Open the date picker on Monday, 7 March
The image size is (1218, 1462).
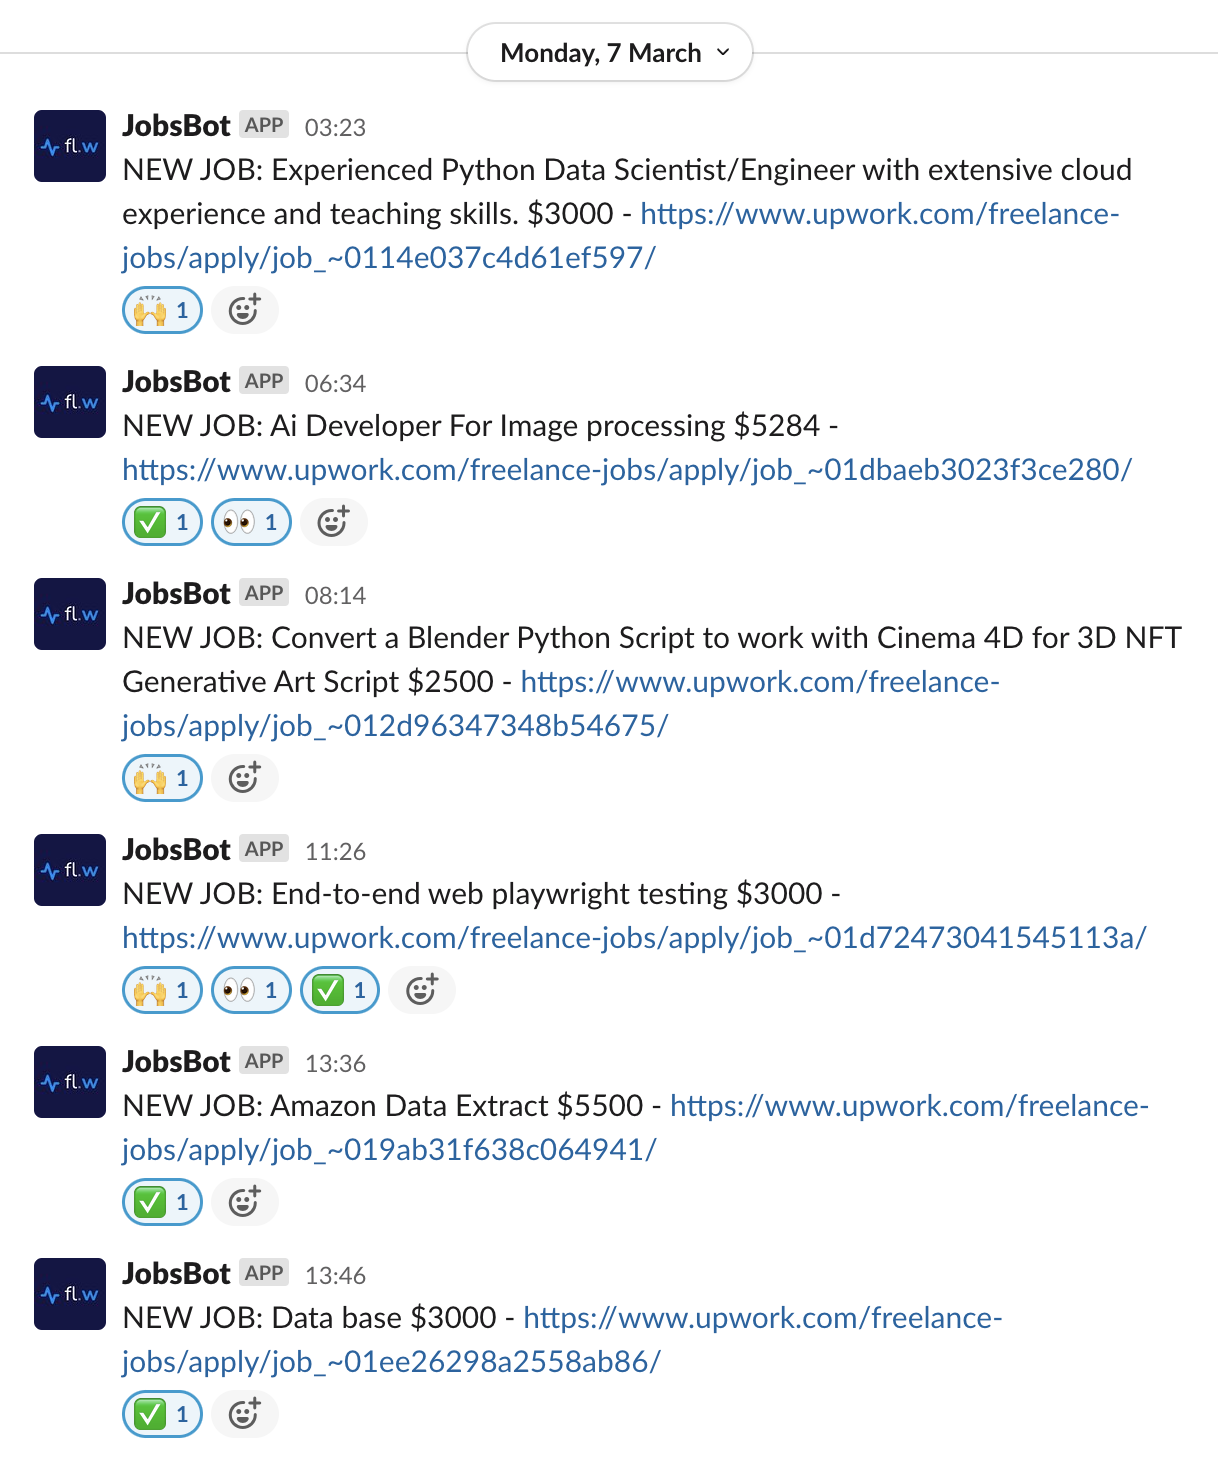tap(610, 52)
